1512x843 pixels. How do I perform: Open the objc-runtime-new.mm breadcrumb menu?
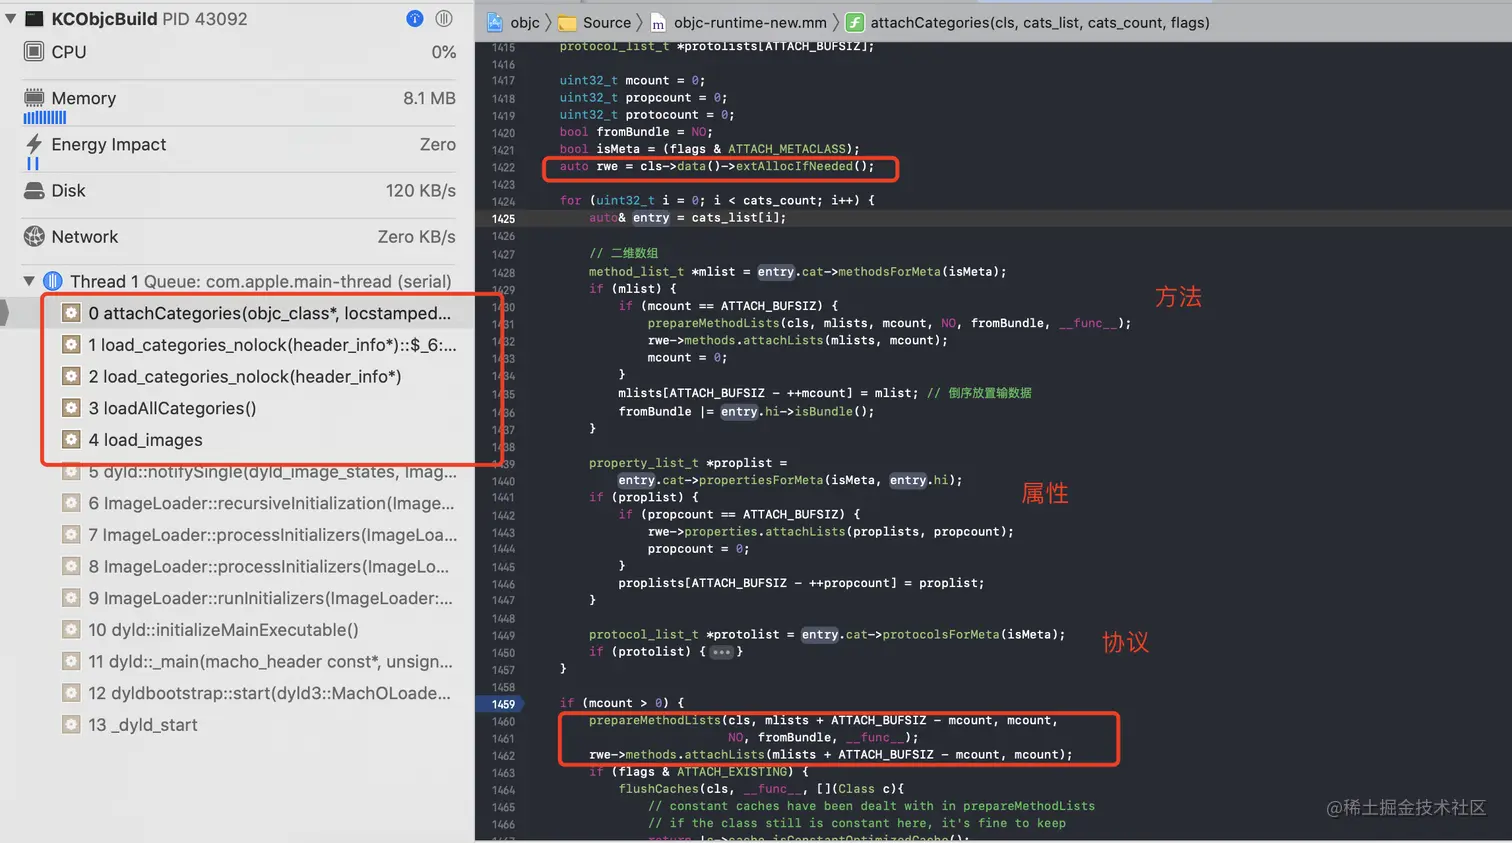(x=750, y=22)
